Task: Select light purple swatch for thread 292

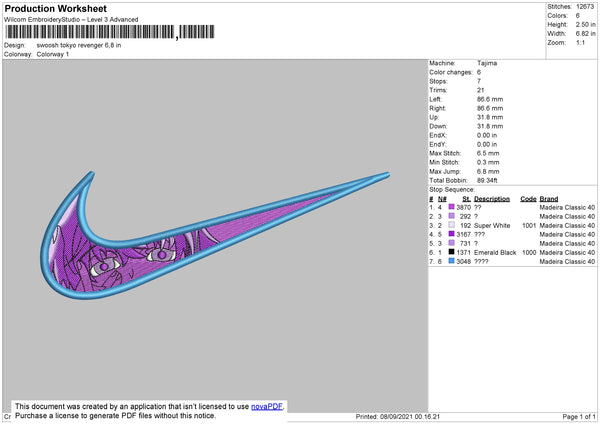Action: click(x=452, y=216)
